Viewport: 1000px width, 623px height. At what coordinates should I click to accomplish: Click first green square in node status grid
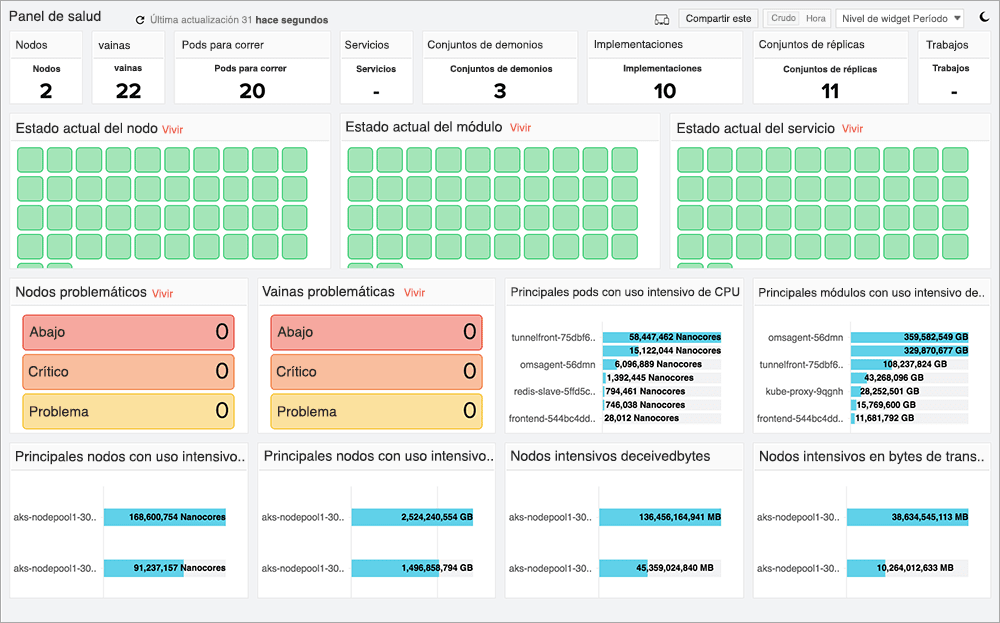pos(31,160)
